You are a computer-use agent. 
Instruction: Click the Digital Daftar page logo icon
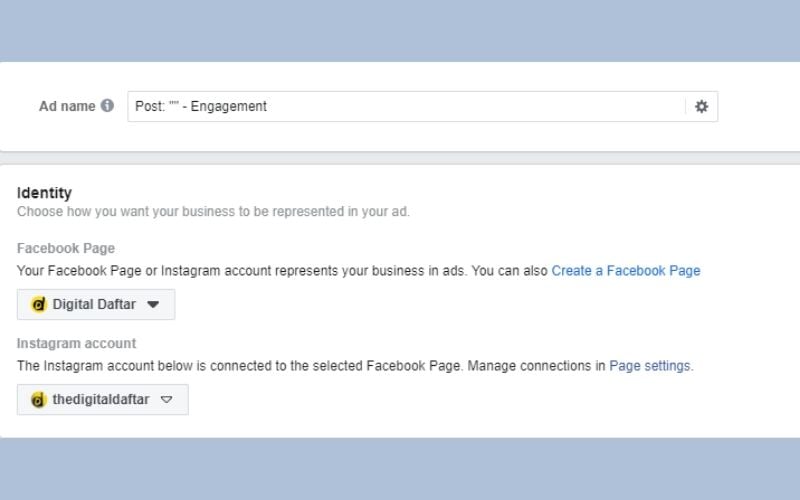tap(40, 305)
